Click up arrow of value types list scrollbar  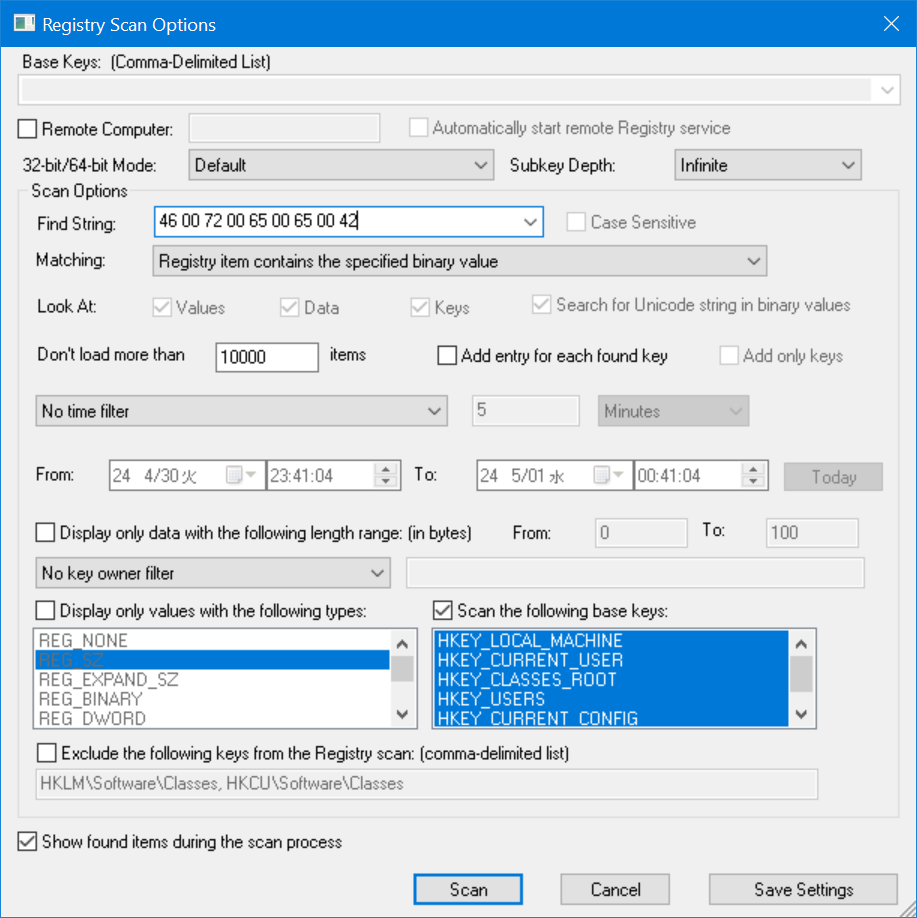coord(402,644)
